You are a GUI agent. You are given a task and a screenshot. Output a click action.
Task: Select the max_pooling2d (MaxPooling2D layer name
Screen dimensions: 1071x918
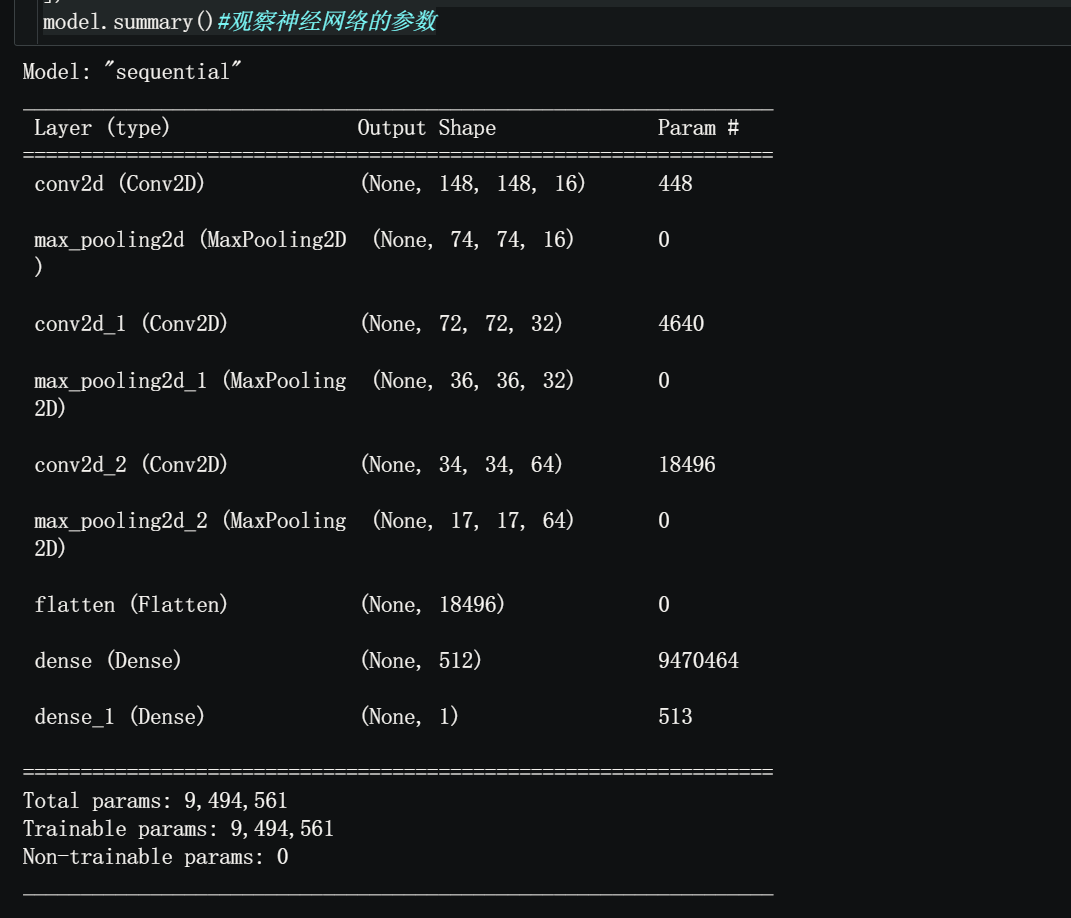pyautogui.click(x=191, y=240)
